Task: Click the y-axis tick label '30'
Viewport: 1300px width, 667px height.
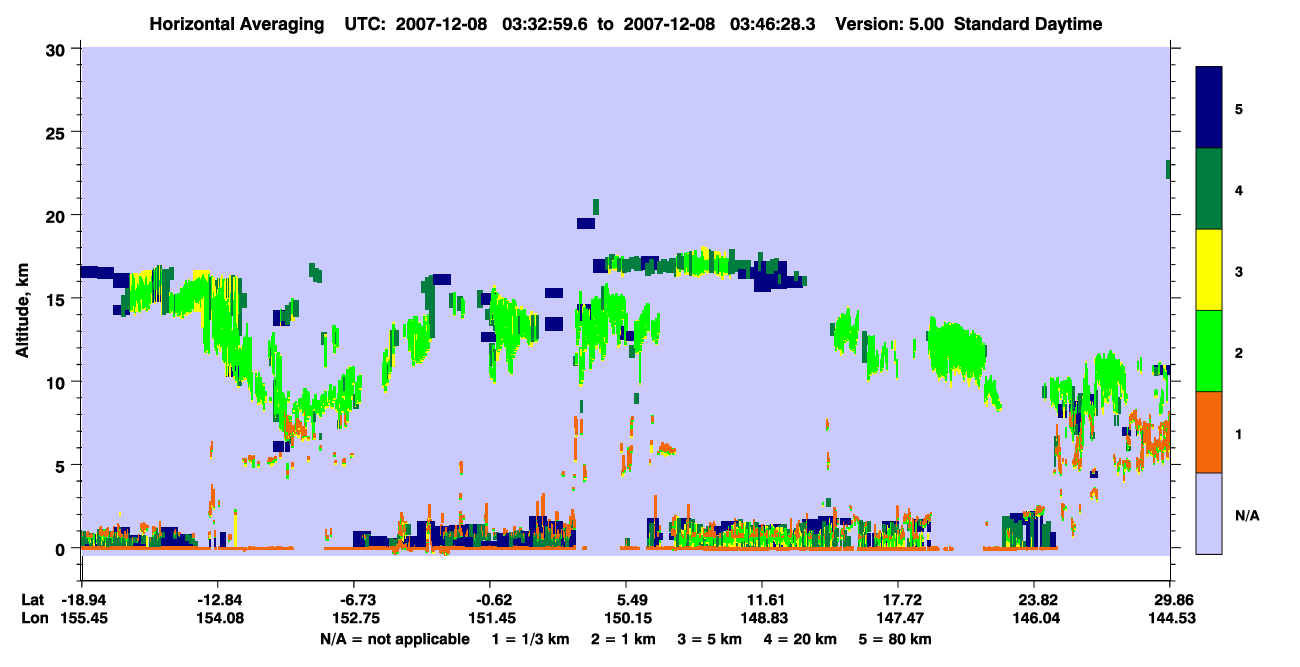Action: 56,49
